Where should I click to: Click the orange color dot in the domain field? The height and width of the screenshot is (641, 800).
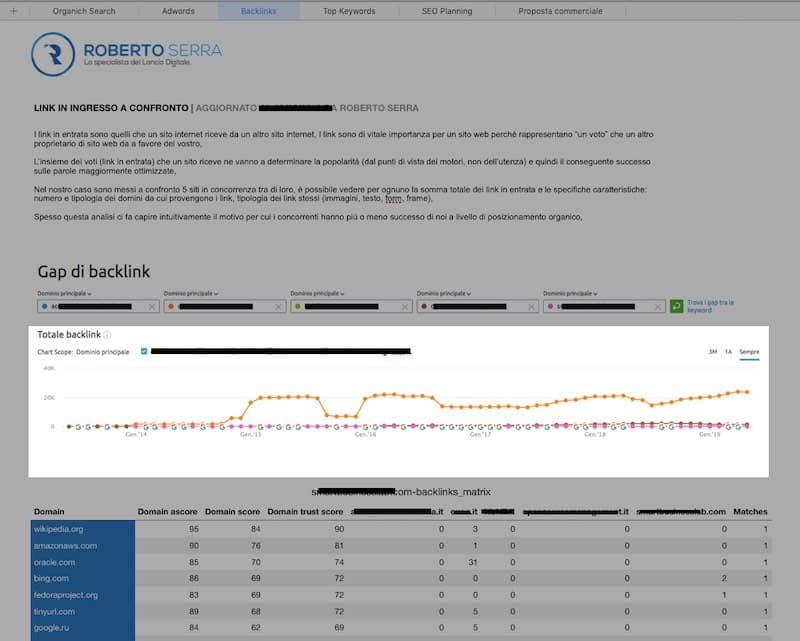171,306
